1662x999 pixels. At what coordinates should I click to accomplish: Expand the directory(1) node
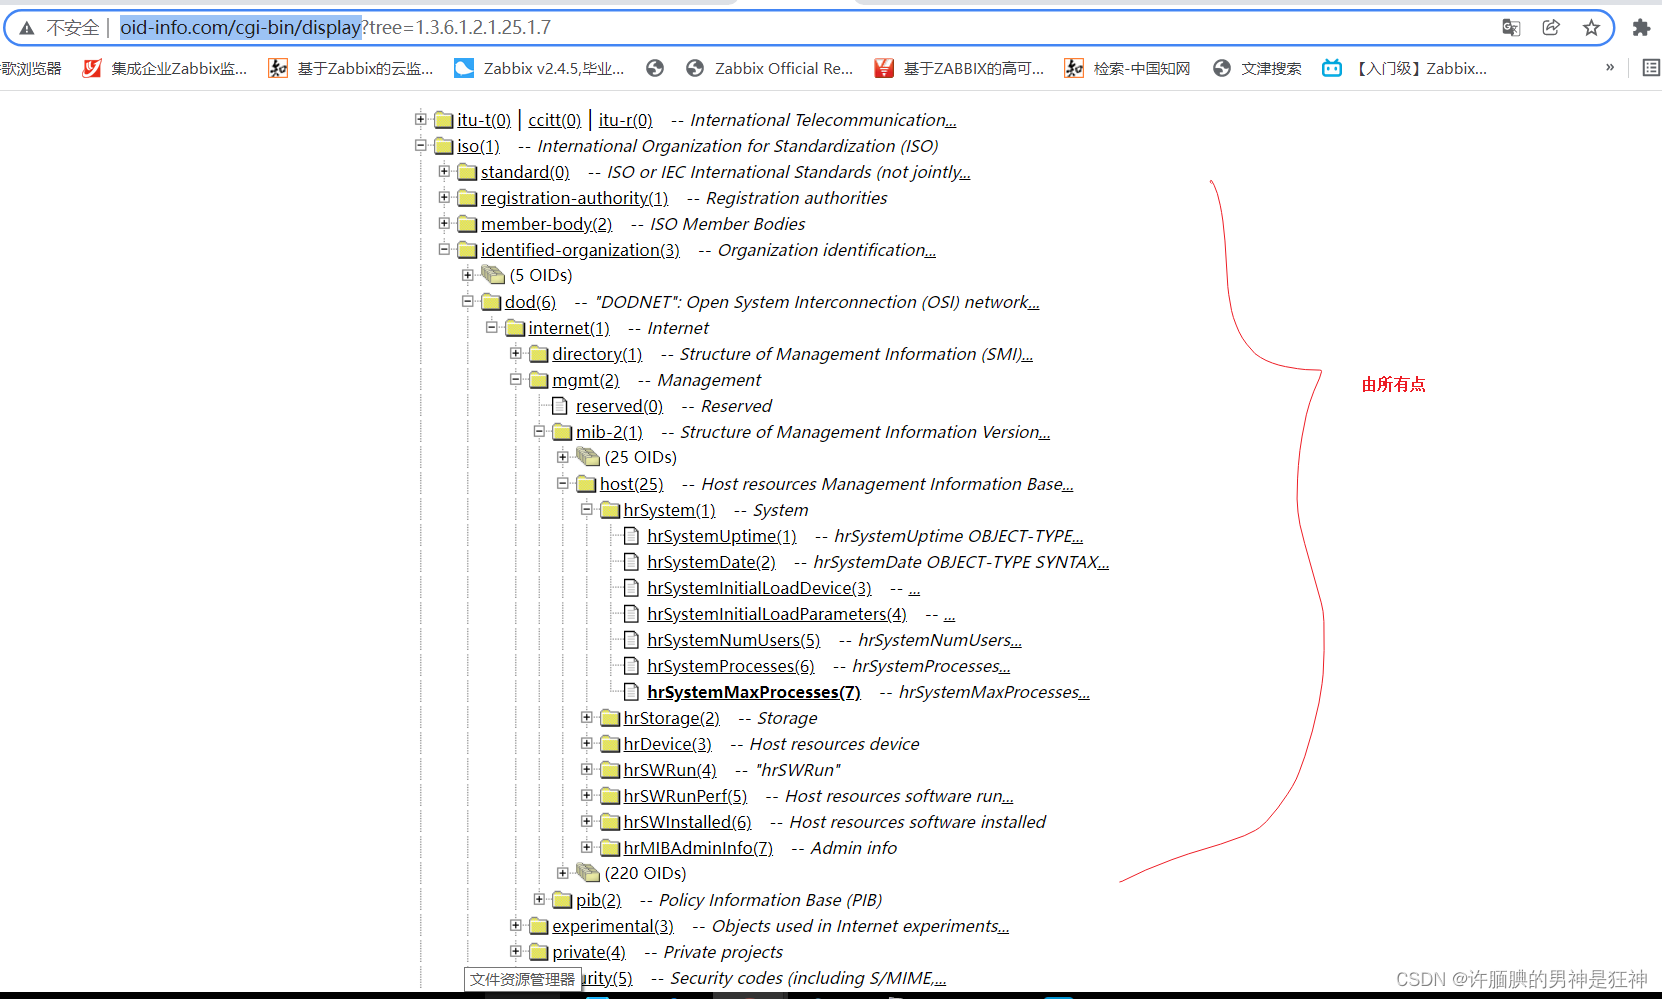tap(516, 353)
